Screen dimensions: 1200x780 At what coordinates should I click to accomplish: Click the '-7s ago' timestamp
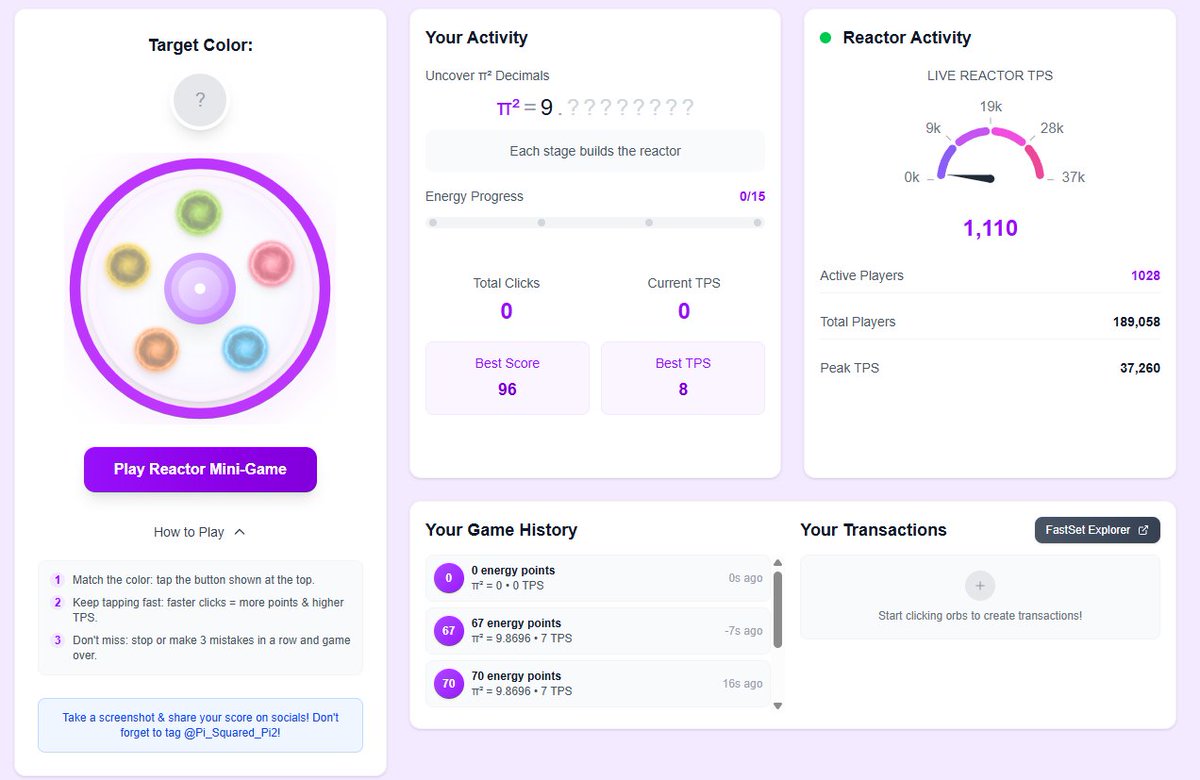pos(743,631)
